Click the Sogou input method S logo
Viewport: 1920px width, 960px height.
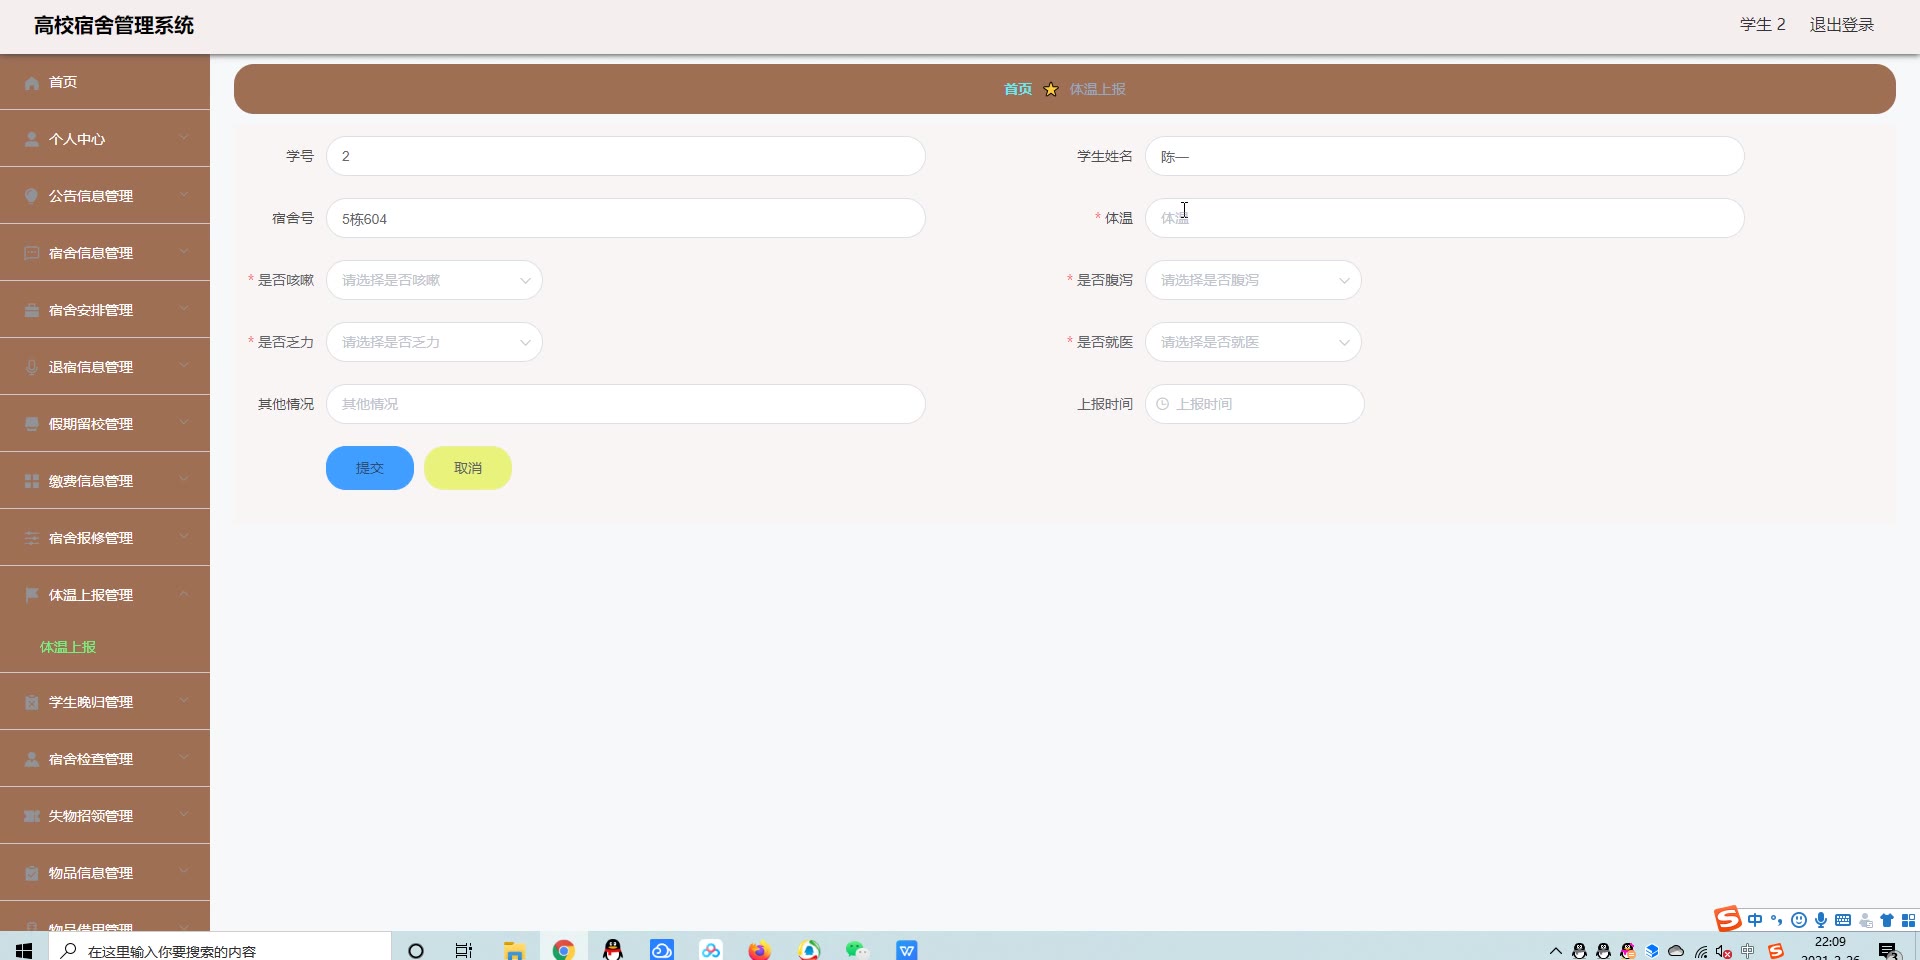1727,919
